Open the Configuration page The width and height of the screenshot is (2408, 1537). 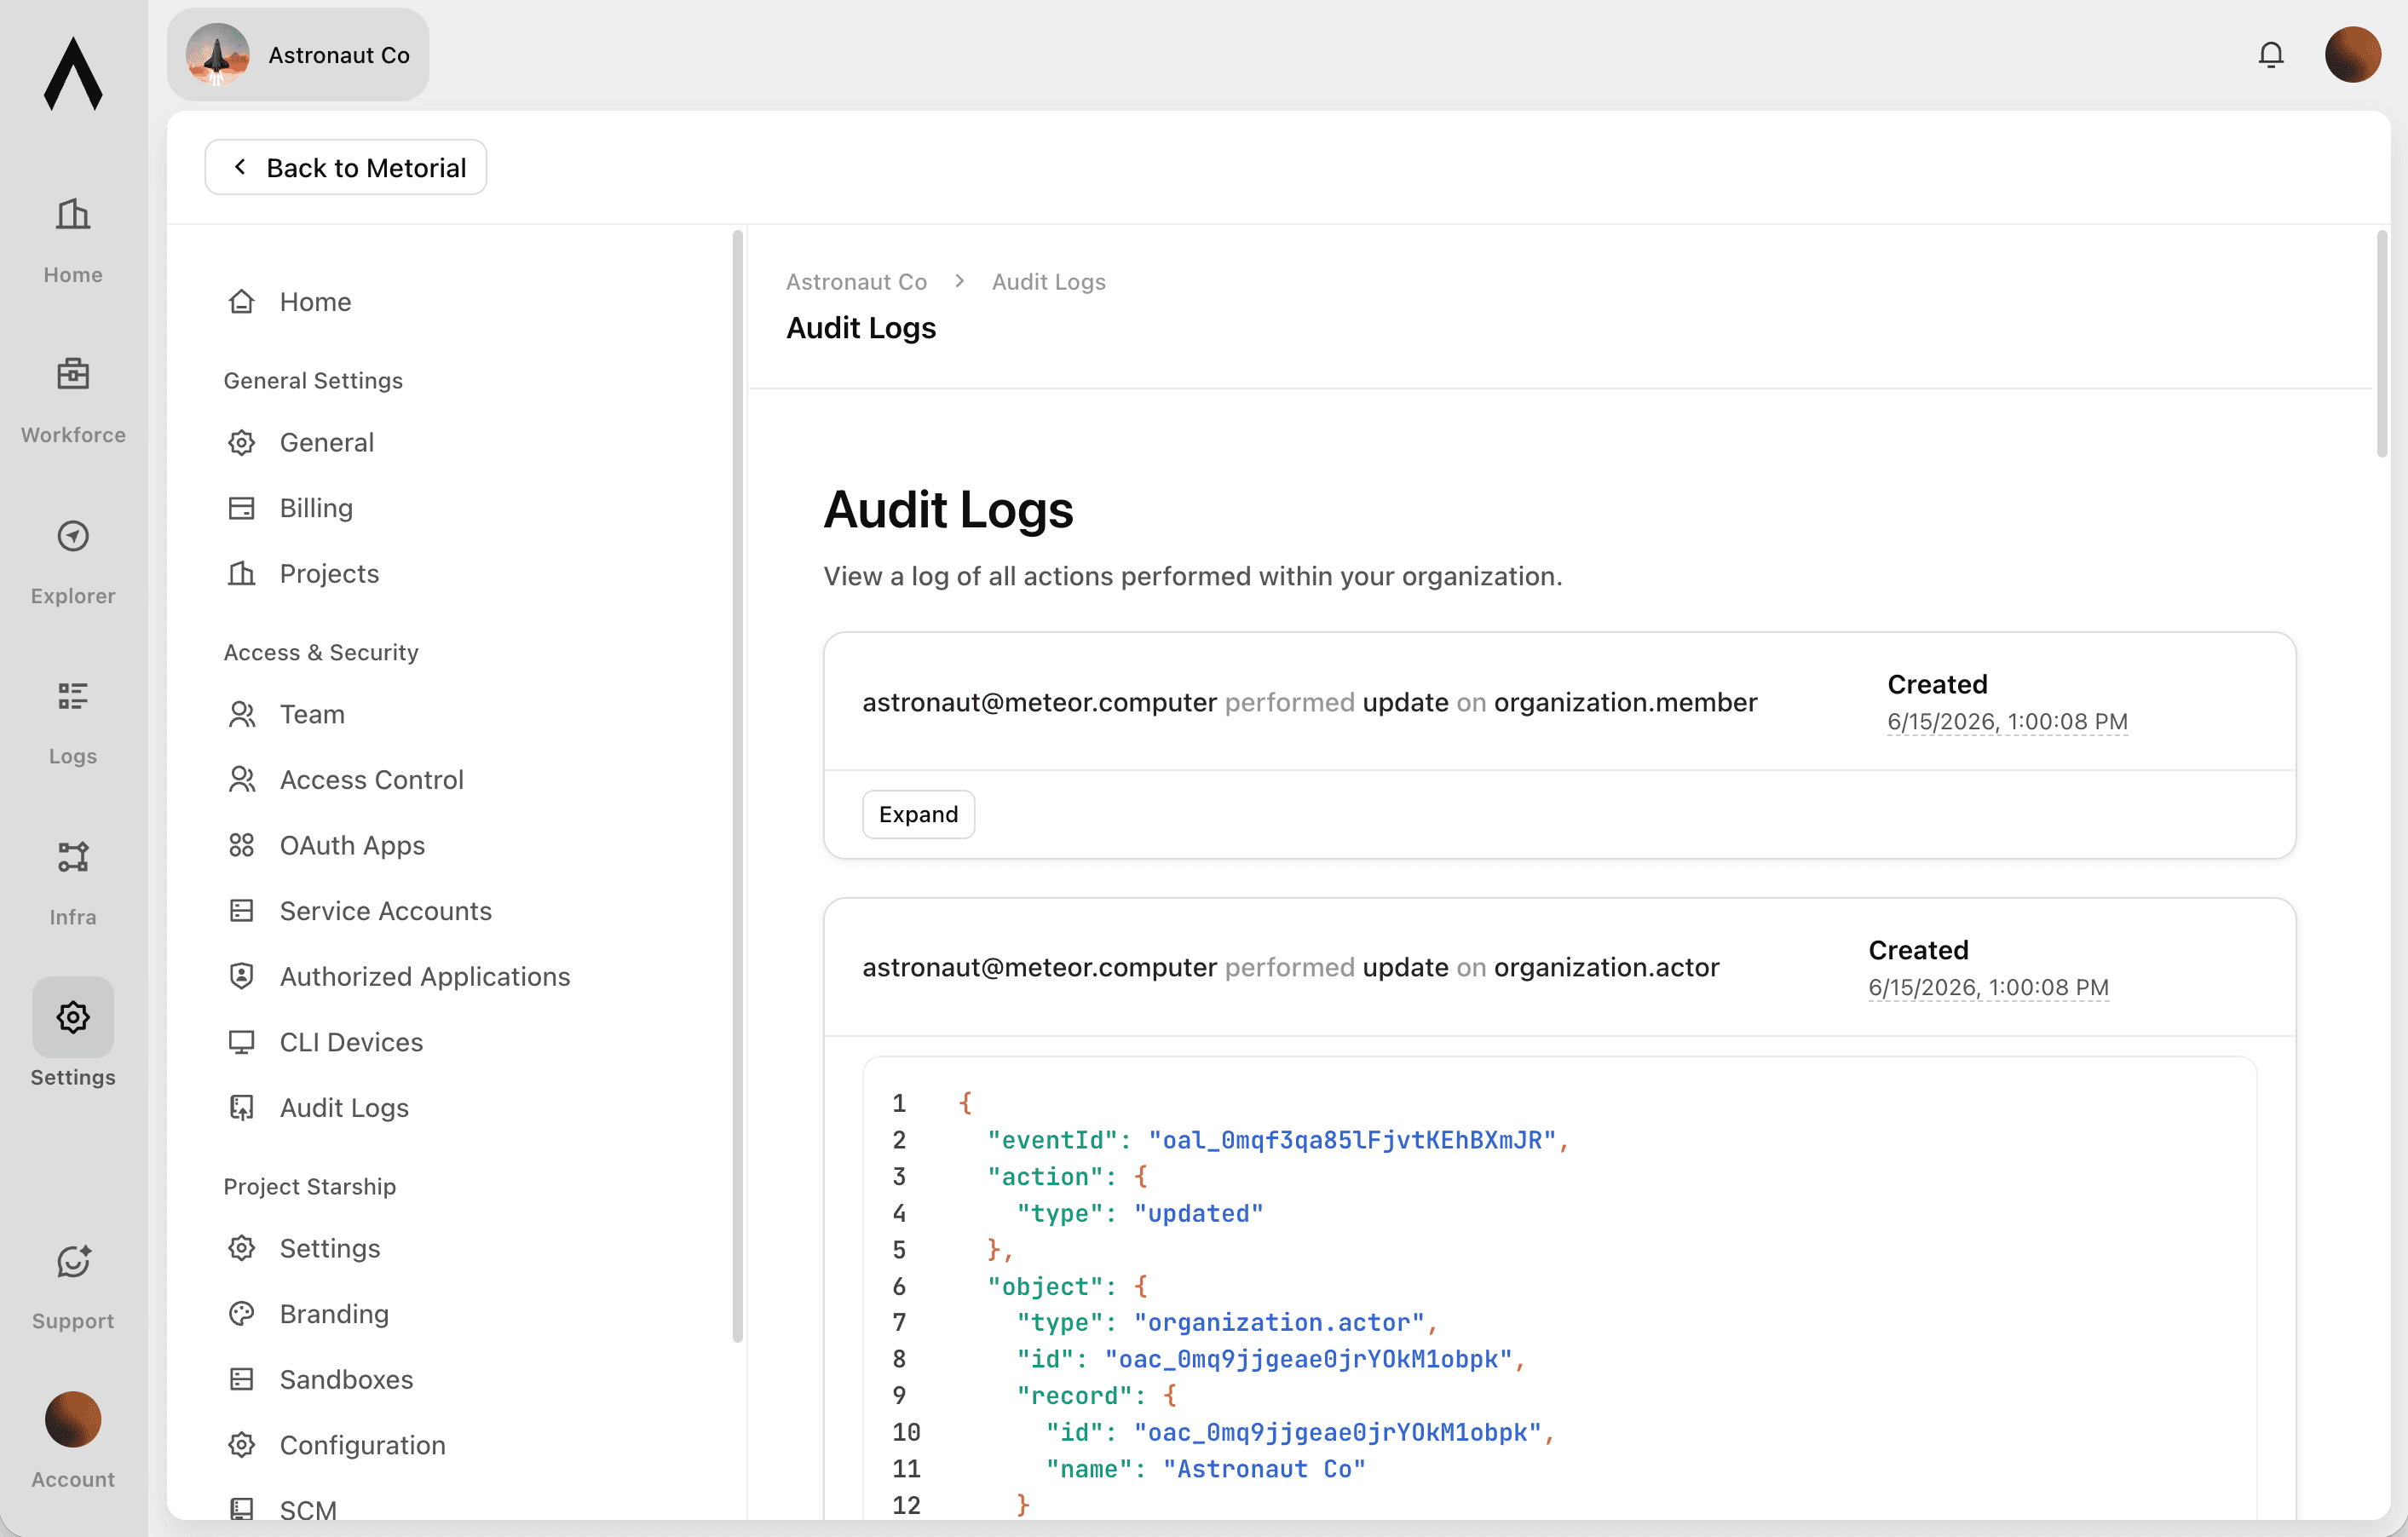click(x=362, y=1445)
